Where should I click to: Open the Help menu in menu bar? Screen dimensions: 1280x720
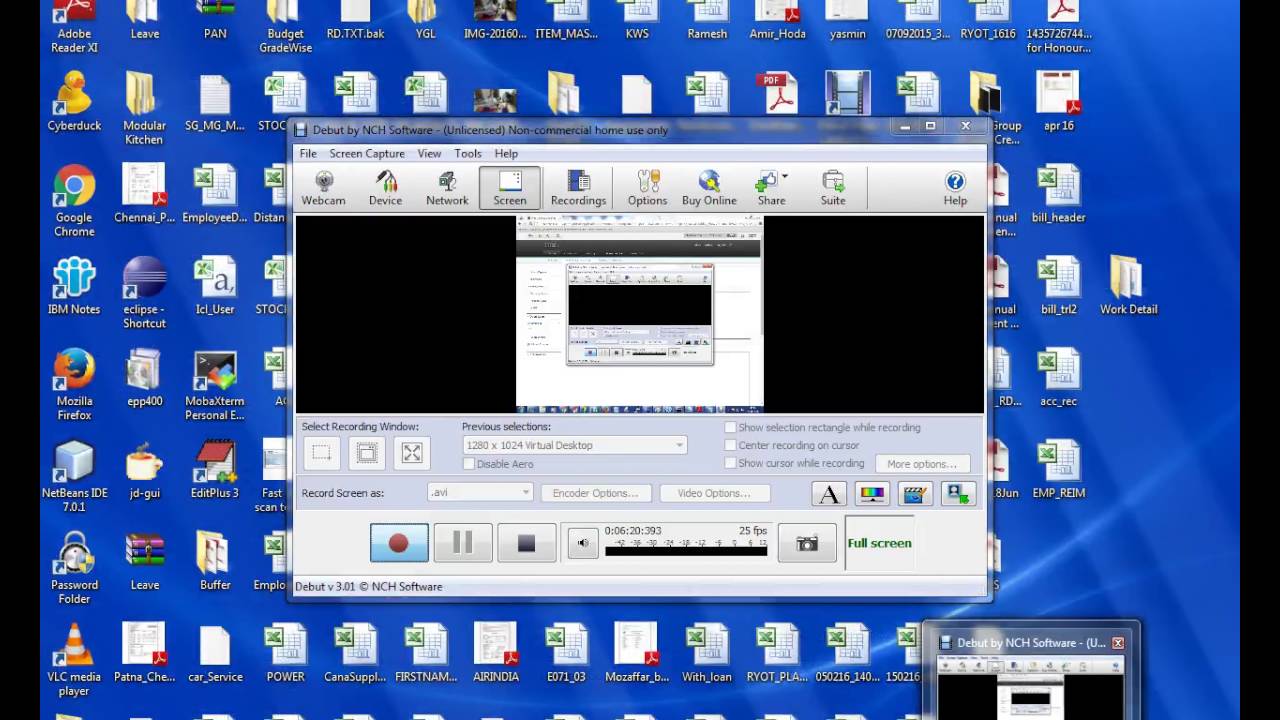(x=506, y=153)
